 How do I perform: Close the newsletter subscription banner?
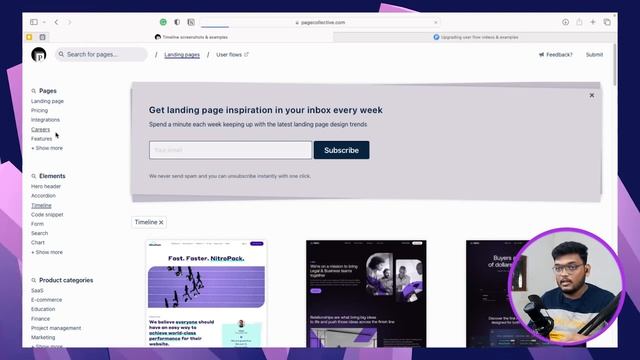pyautogui.click(x=592, y=95)
